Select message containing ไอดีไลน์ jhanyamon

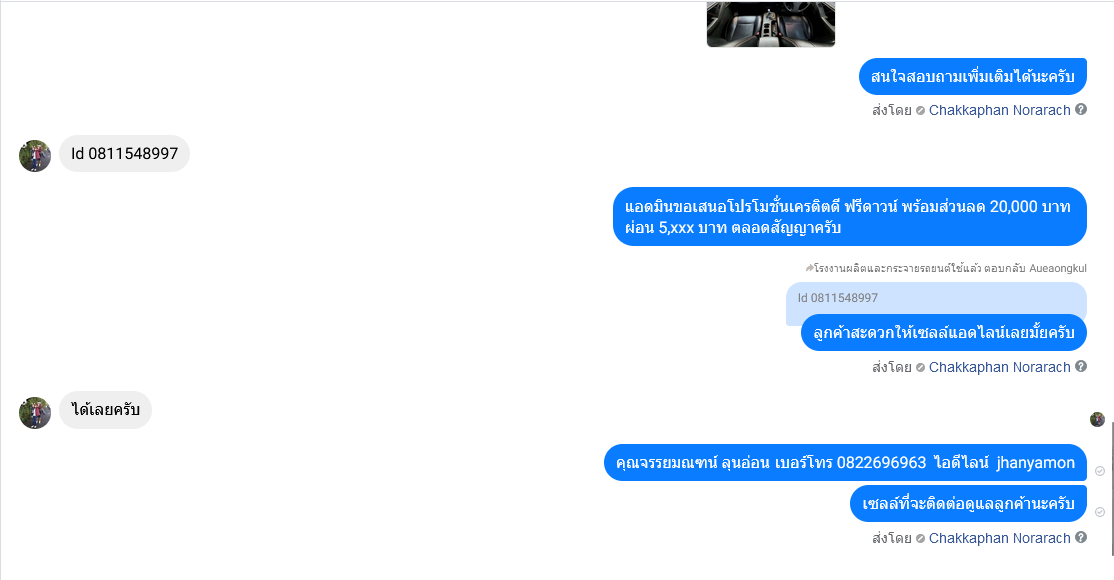pos(845,463)
